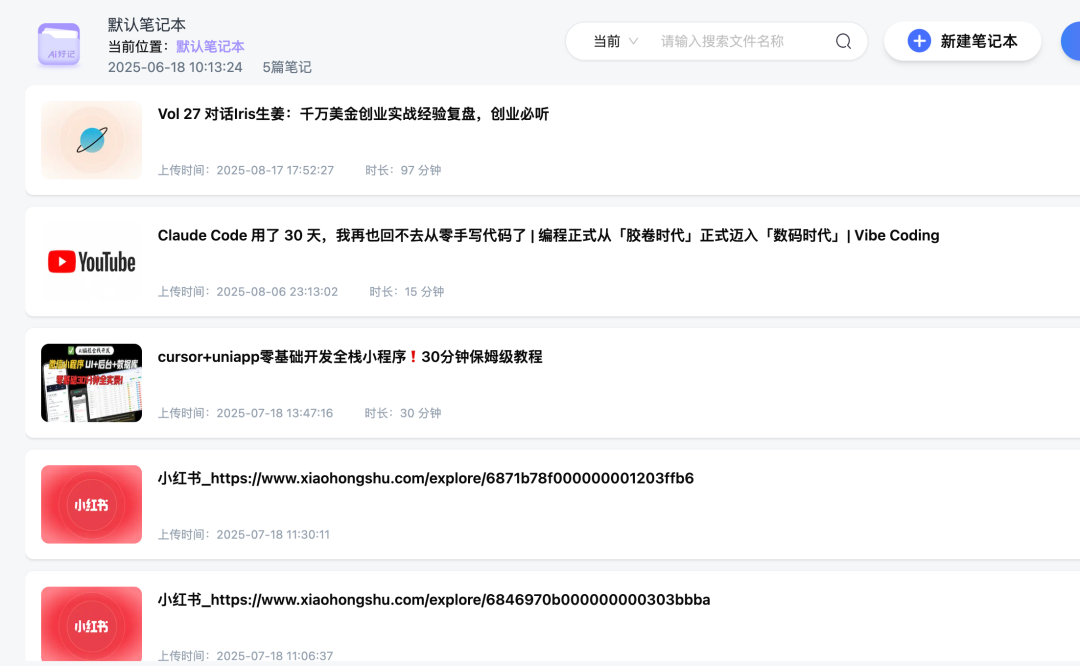Image resolution: width=1080 pixels, height=666 pixels.
Task: Click the 时长: 30 分钟 label
Action: coord(403,413)
